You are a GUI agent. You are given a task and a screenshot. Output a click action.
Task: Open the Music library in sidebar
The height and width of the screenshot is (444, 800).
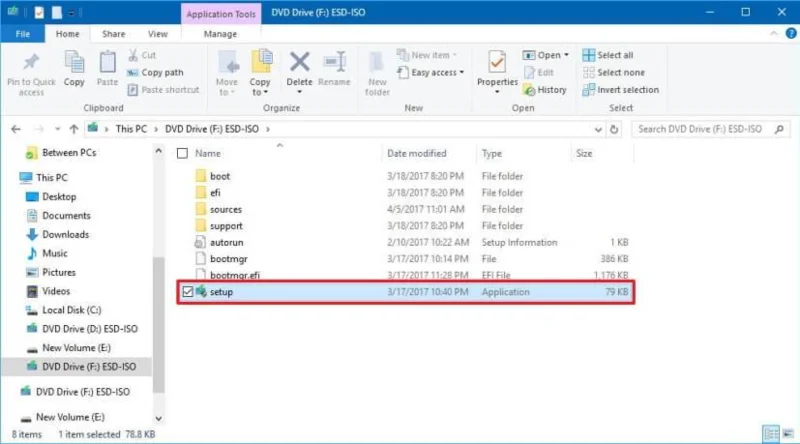pos(55,254)
